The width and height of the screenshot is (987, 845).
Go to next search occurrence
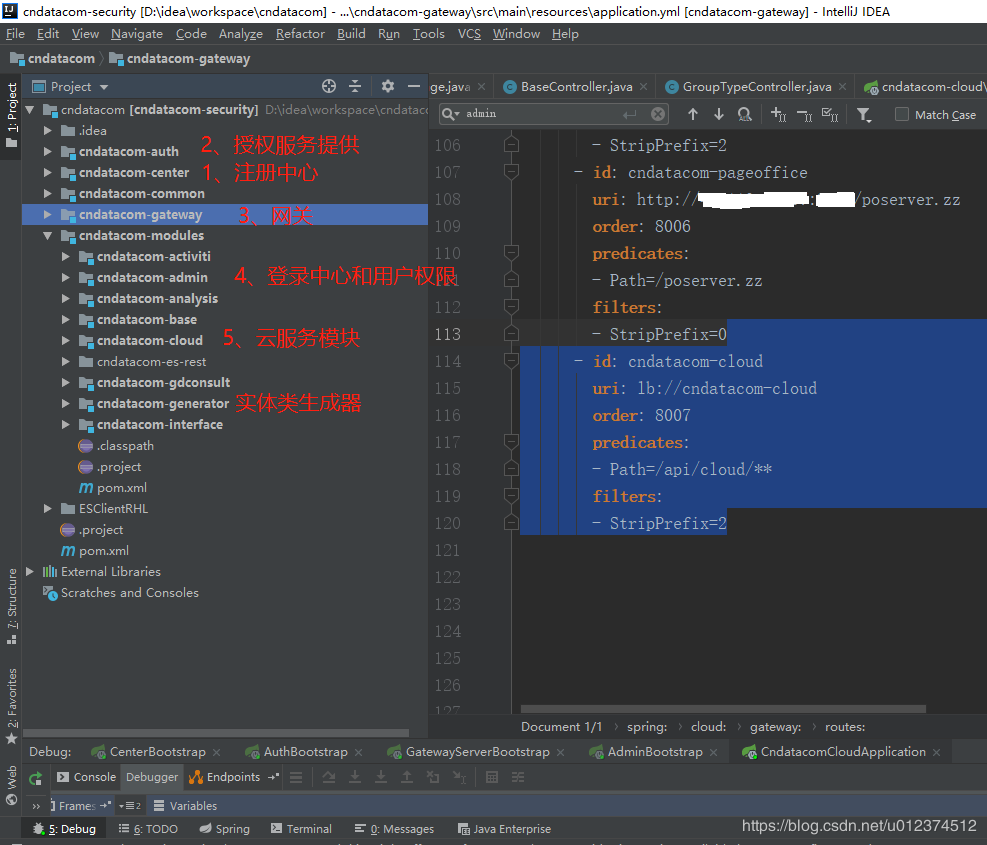coord(719,114)
